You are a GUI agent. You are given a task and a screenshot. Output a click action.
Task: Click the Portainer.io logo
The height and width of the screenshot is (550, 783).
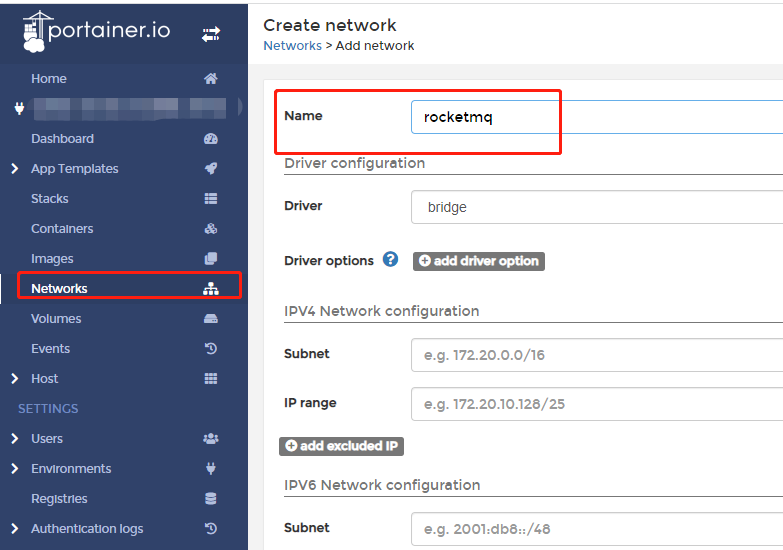coord(96,31)
